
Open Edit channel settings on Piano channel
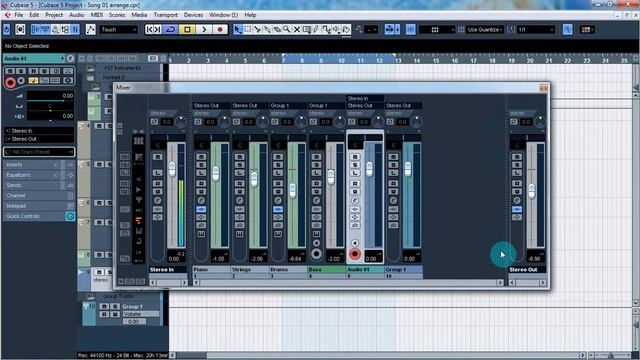point(201,200)
